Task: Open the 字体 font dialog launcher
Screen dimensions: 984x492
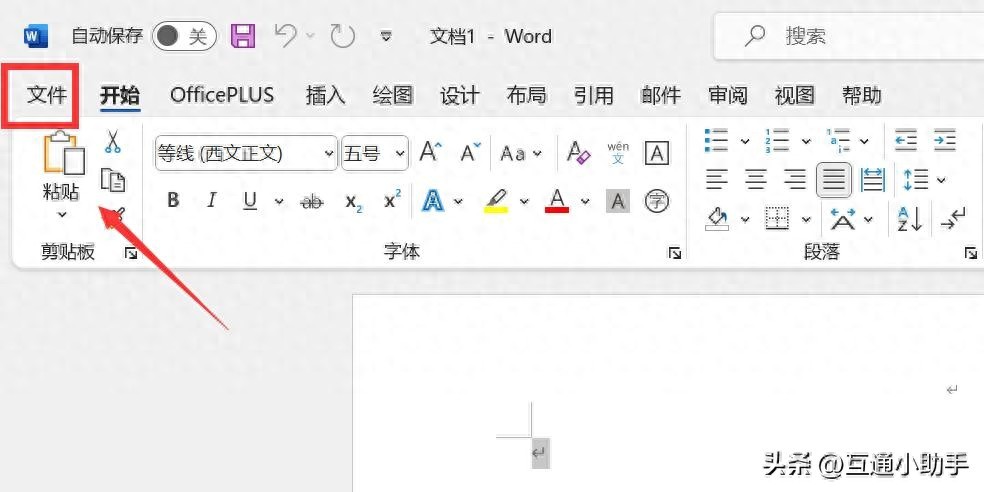Action: coord(675,254)
